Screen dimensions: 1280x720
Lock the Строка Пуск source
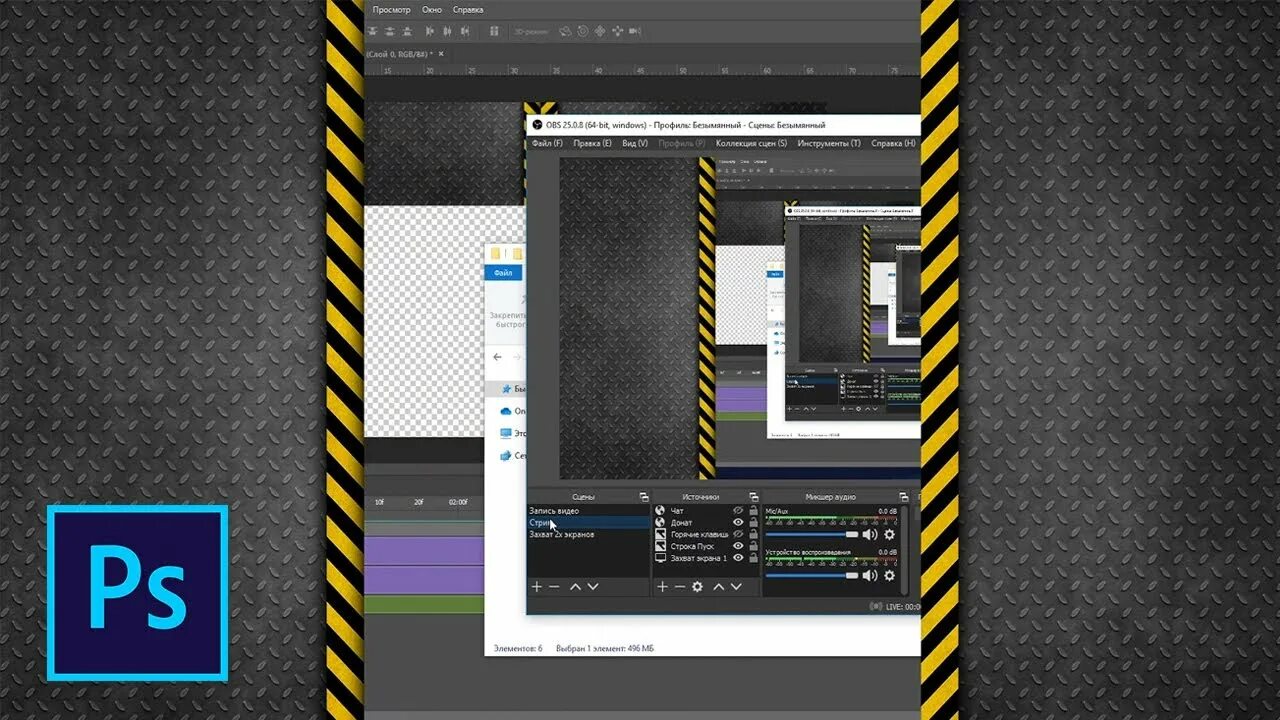click(752, 547)
